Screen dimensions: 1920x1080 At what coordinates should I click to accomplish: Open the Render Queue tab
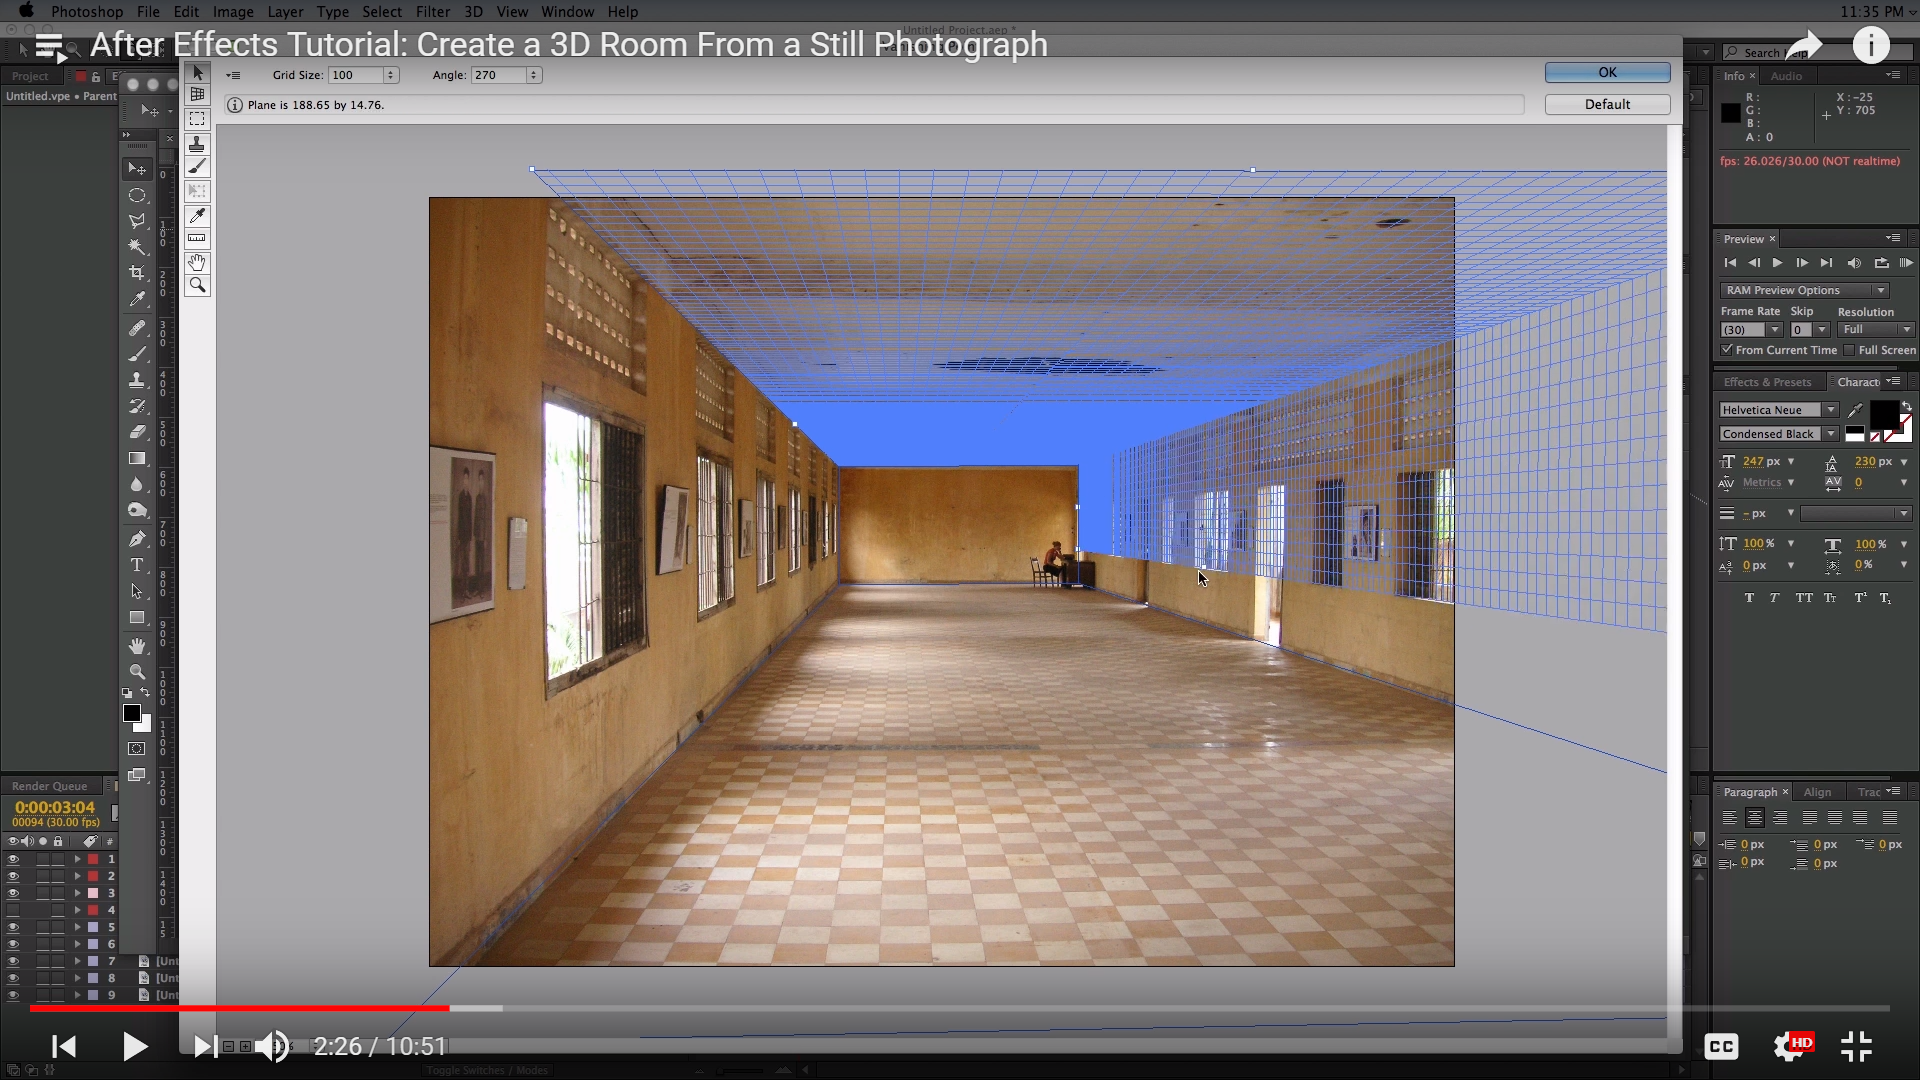[x=50, y=786]
